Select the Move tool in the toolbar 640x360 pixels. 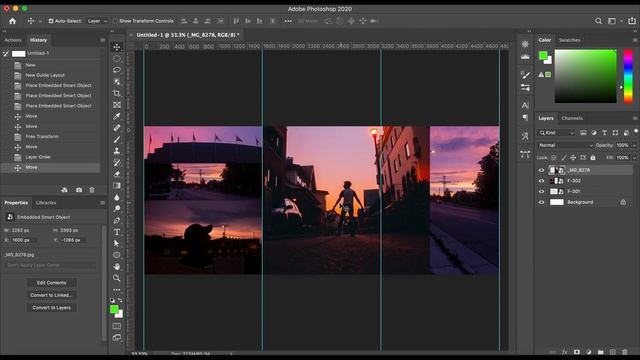point(117,47)
